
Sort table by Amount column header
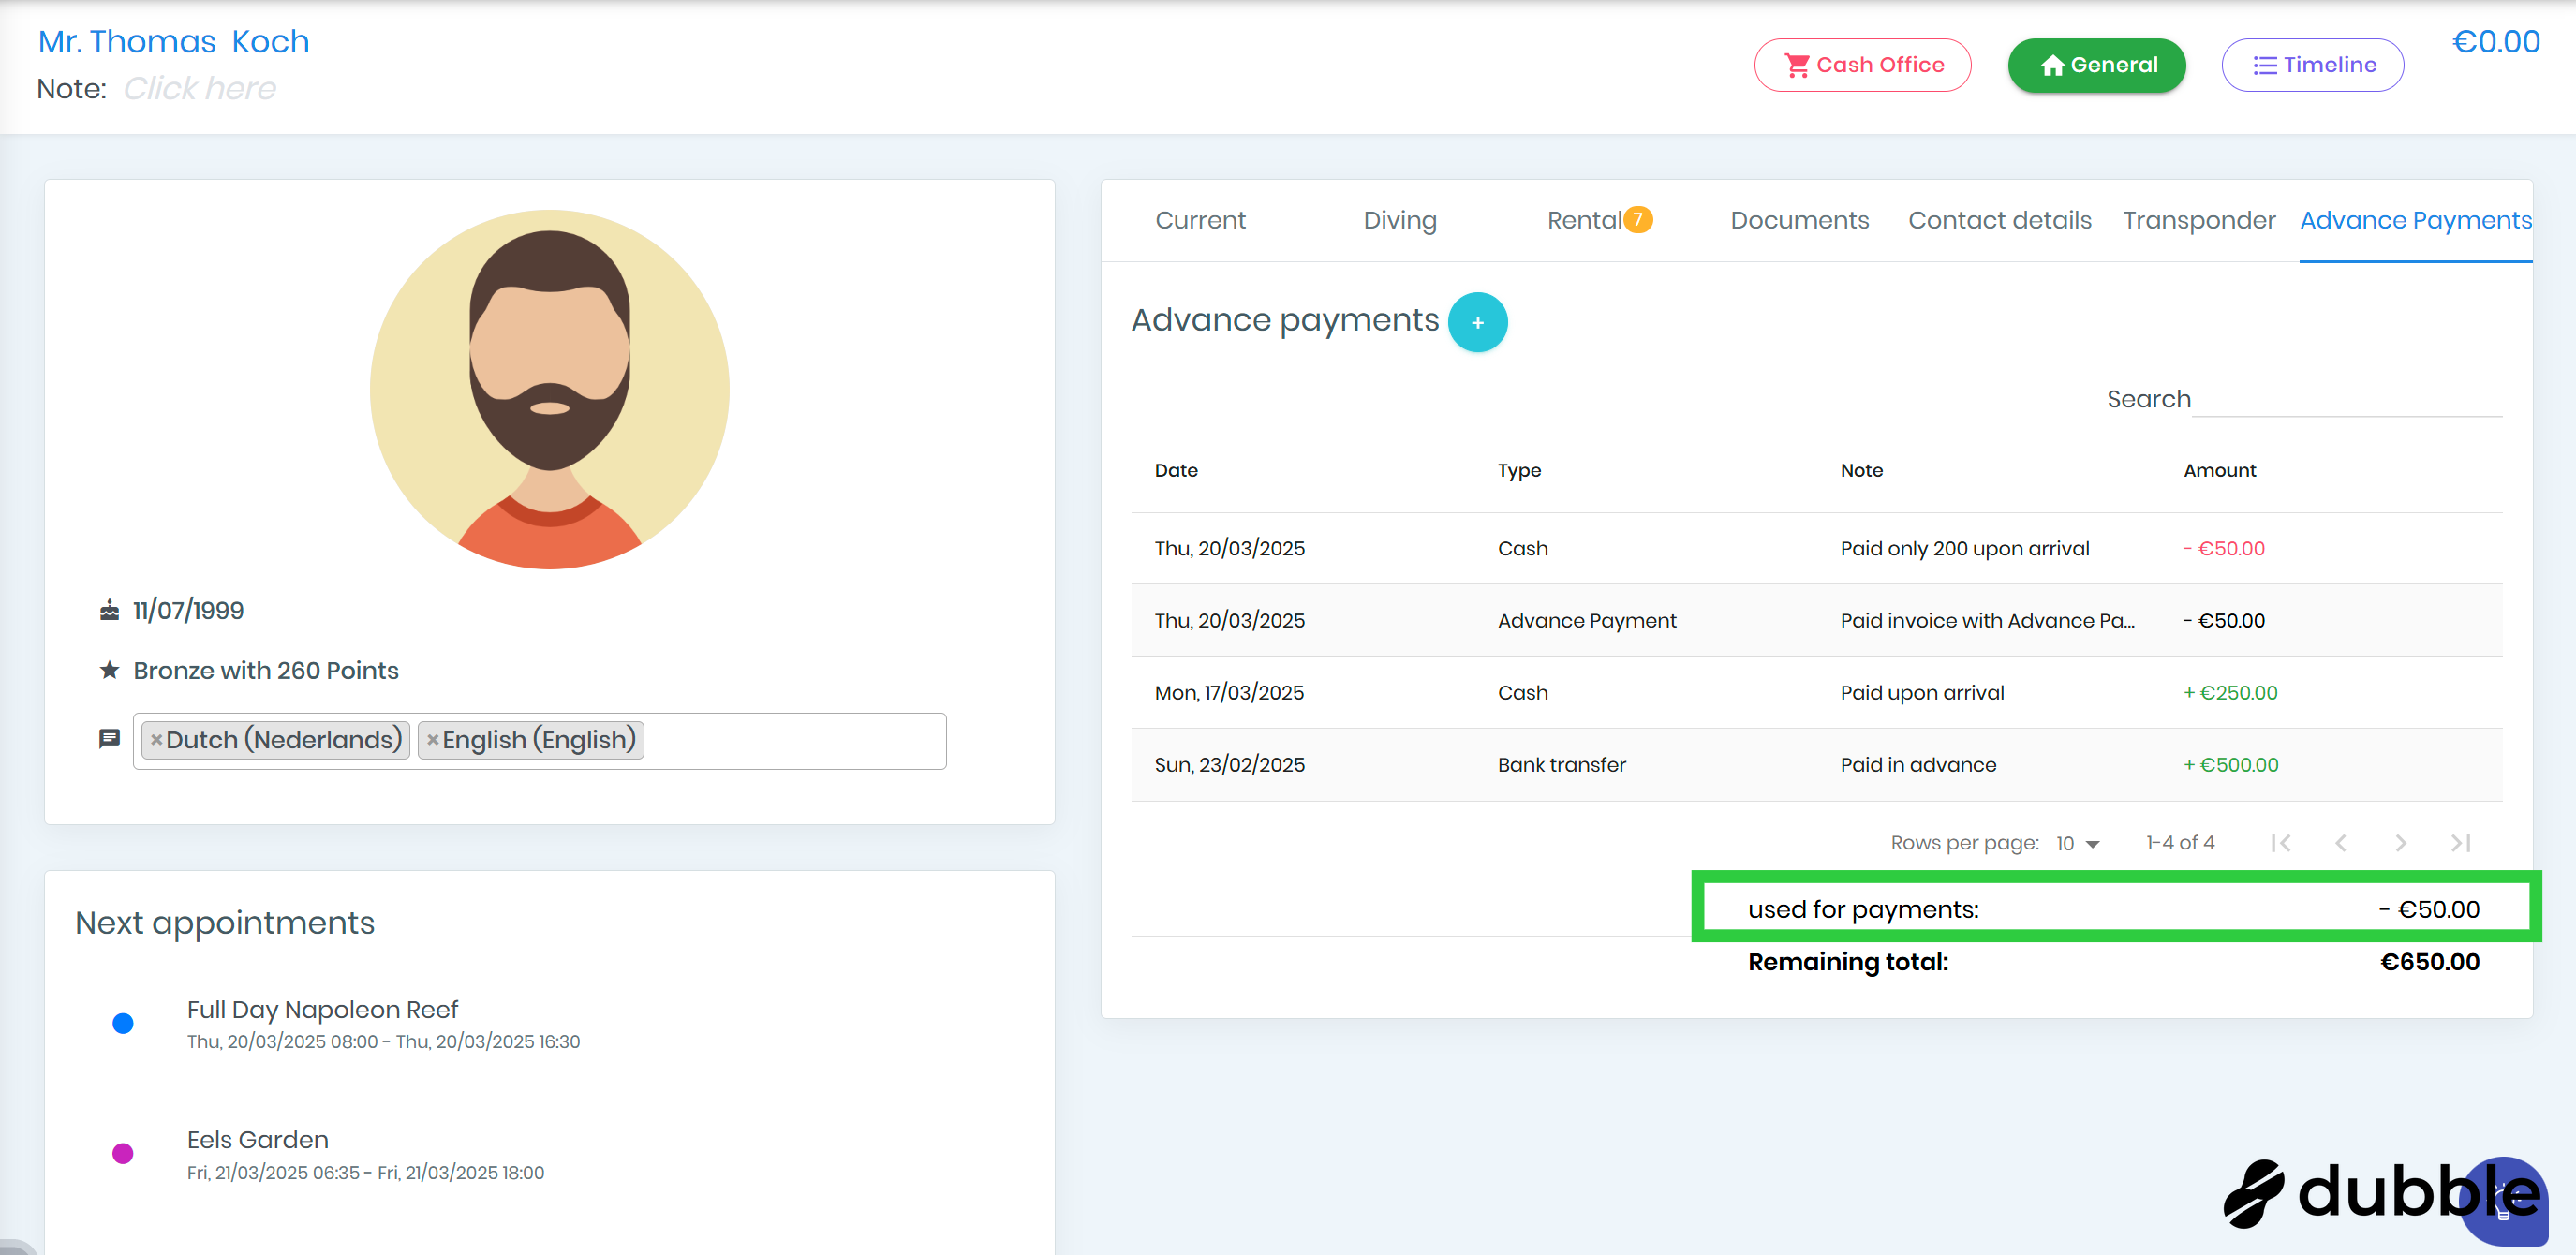[x=2219, y=470]
